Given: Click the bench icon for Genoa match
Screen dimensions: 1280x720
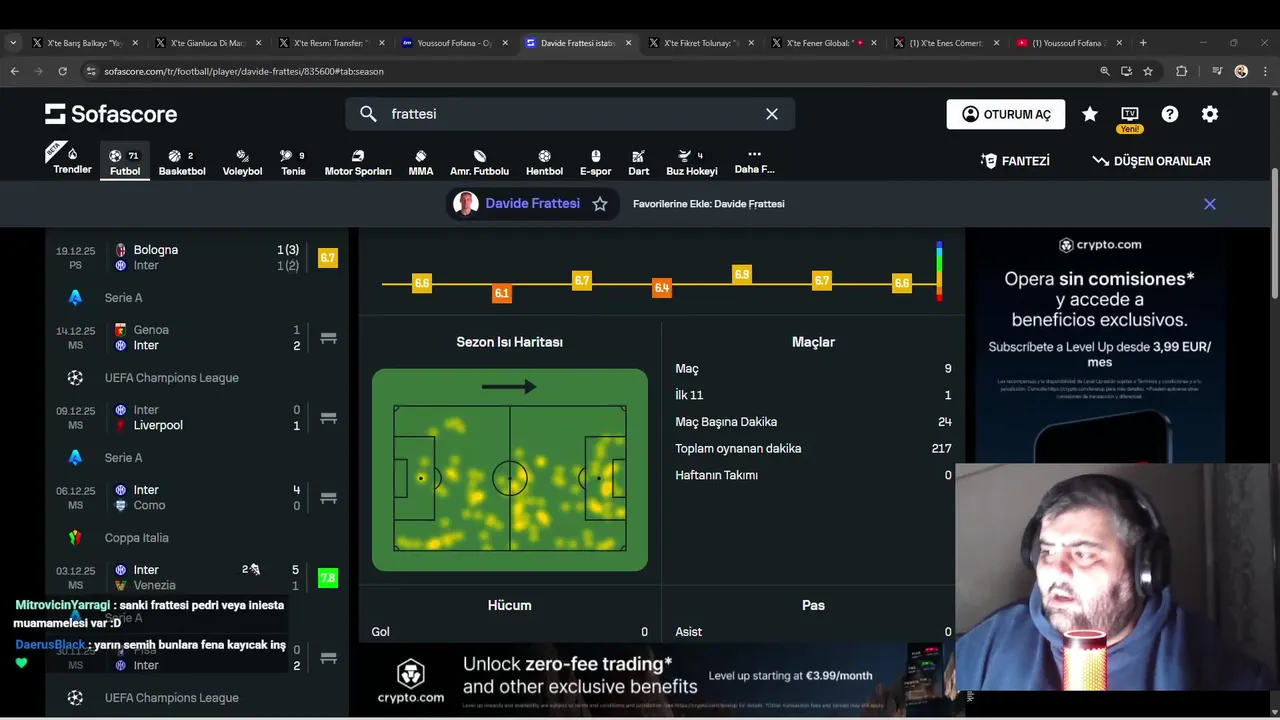Looking at the screenshot, I should click(328, 338).
